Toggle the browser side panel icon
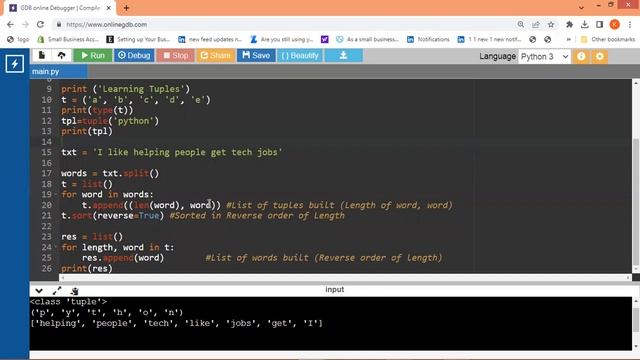The height and width of the screenshot is (360, 640). tap(599, 24)
